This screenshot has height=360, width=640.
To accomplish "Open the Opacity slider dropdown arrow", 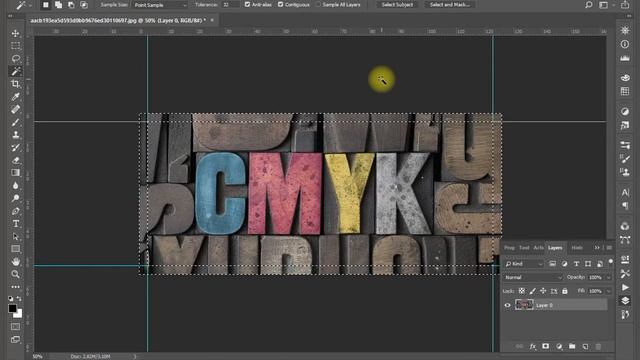I will tap(608, 278).
